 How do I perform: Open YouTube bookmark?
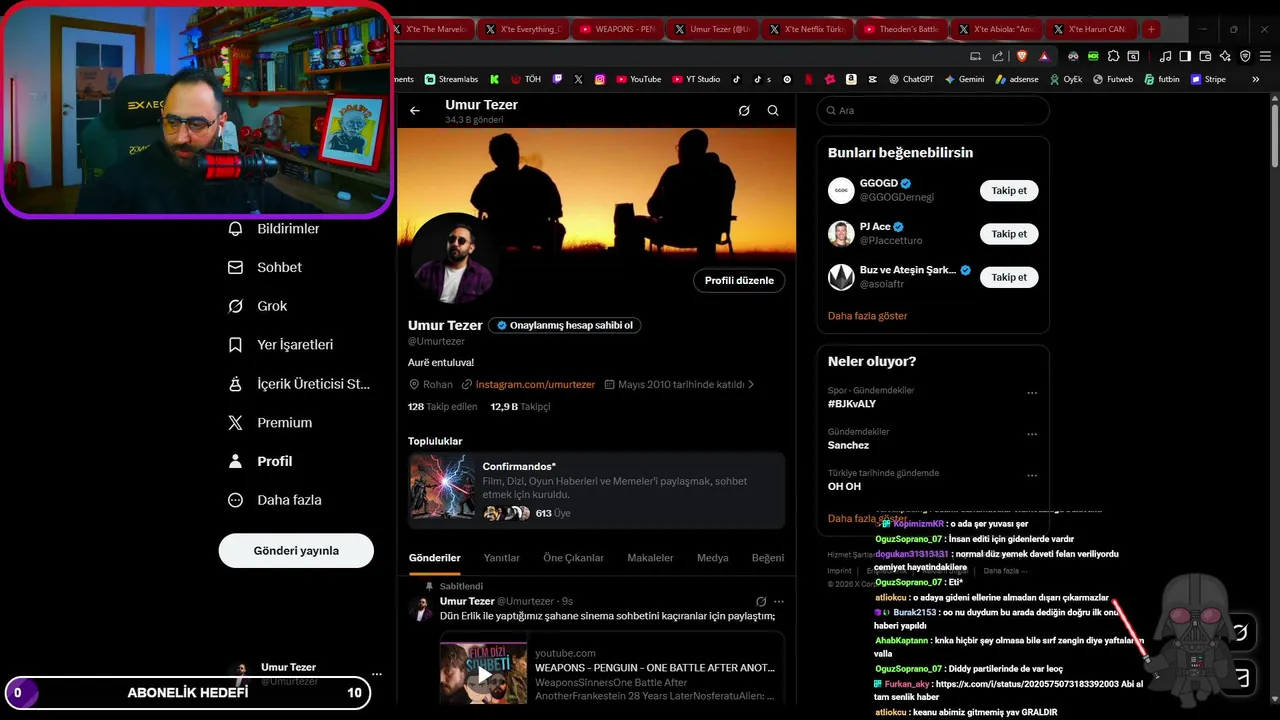[x=638, y=79]
